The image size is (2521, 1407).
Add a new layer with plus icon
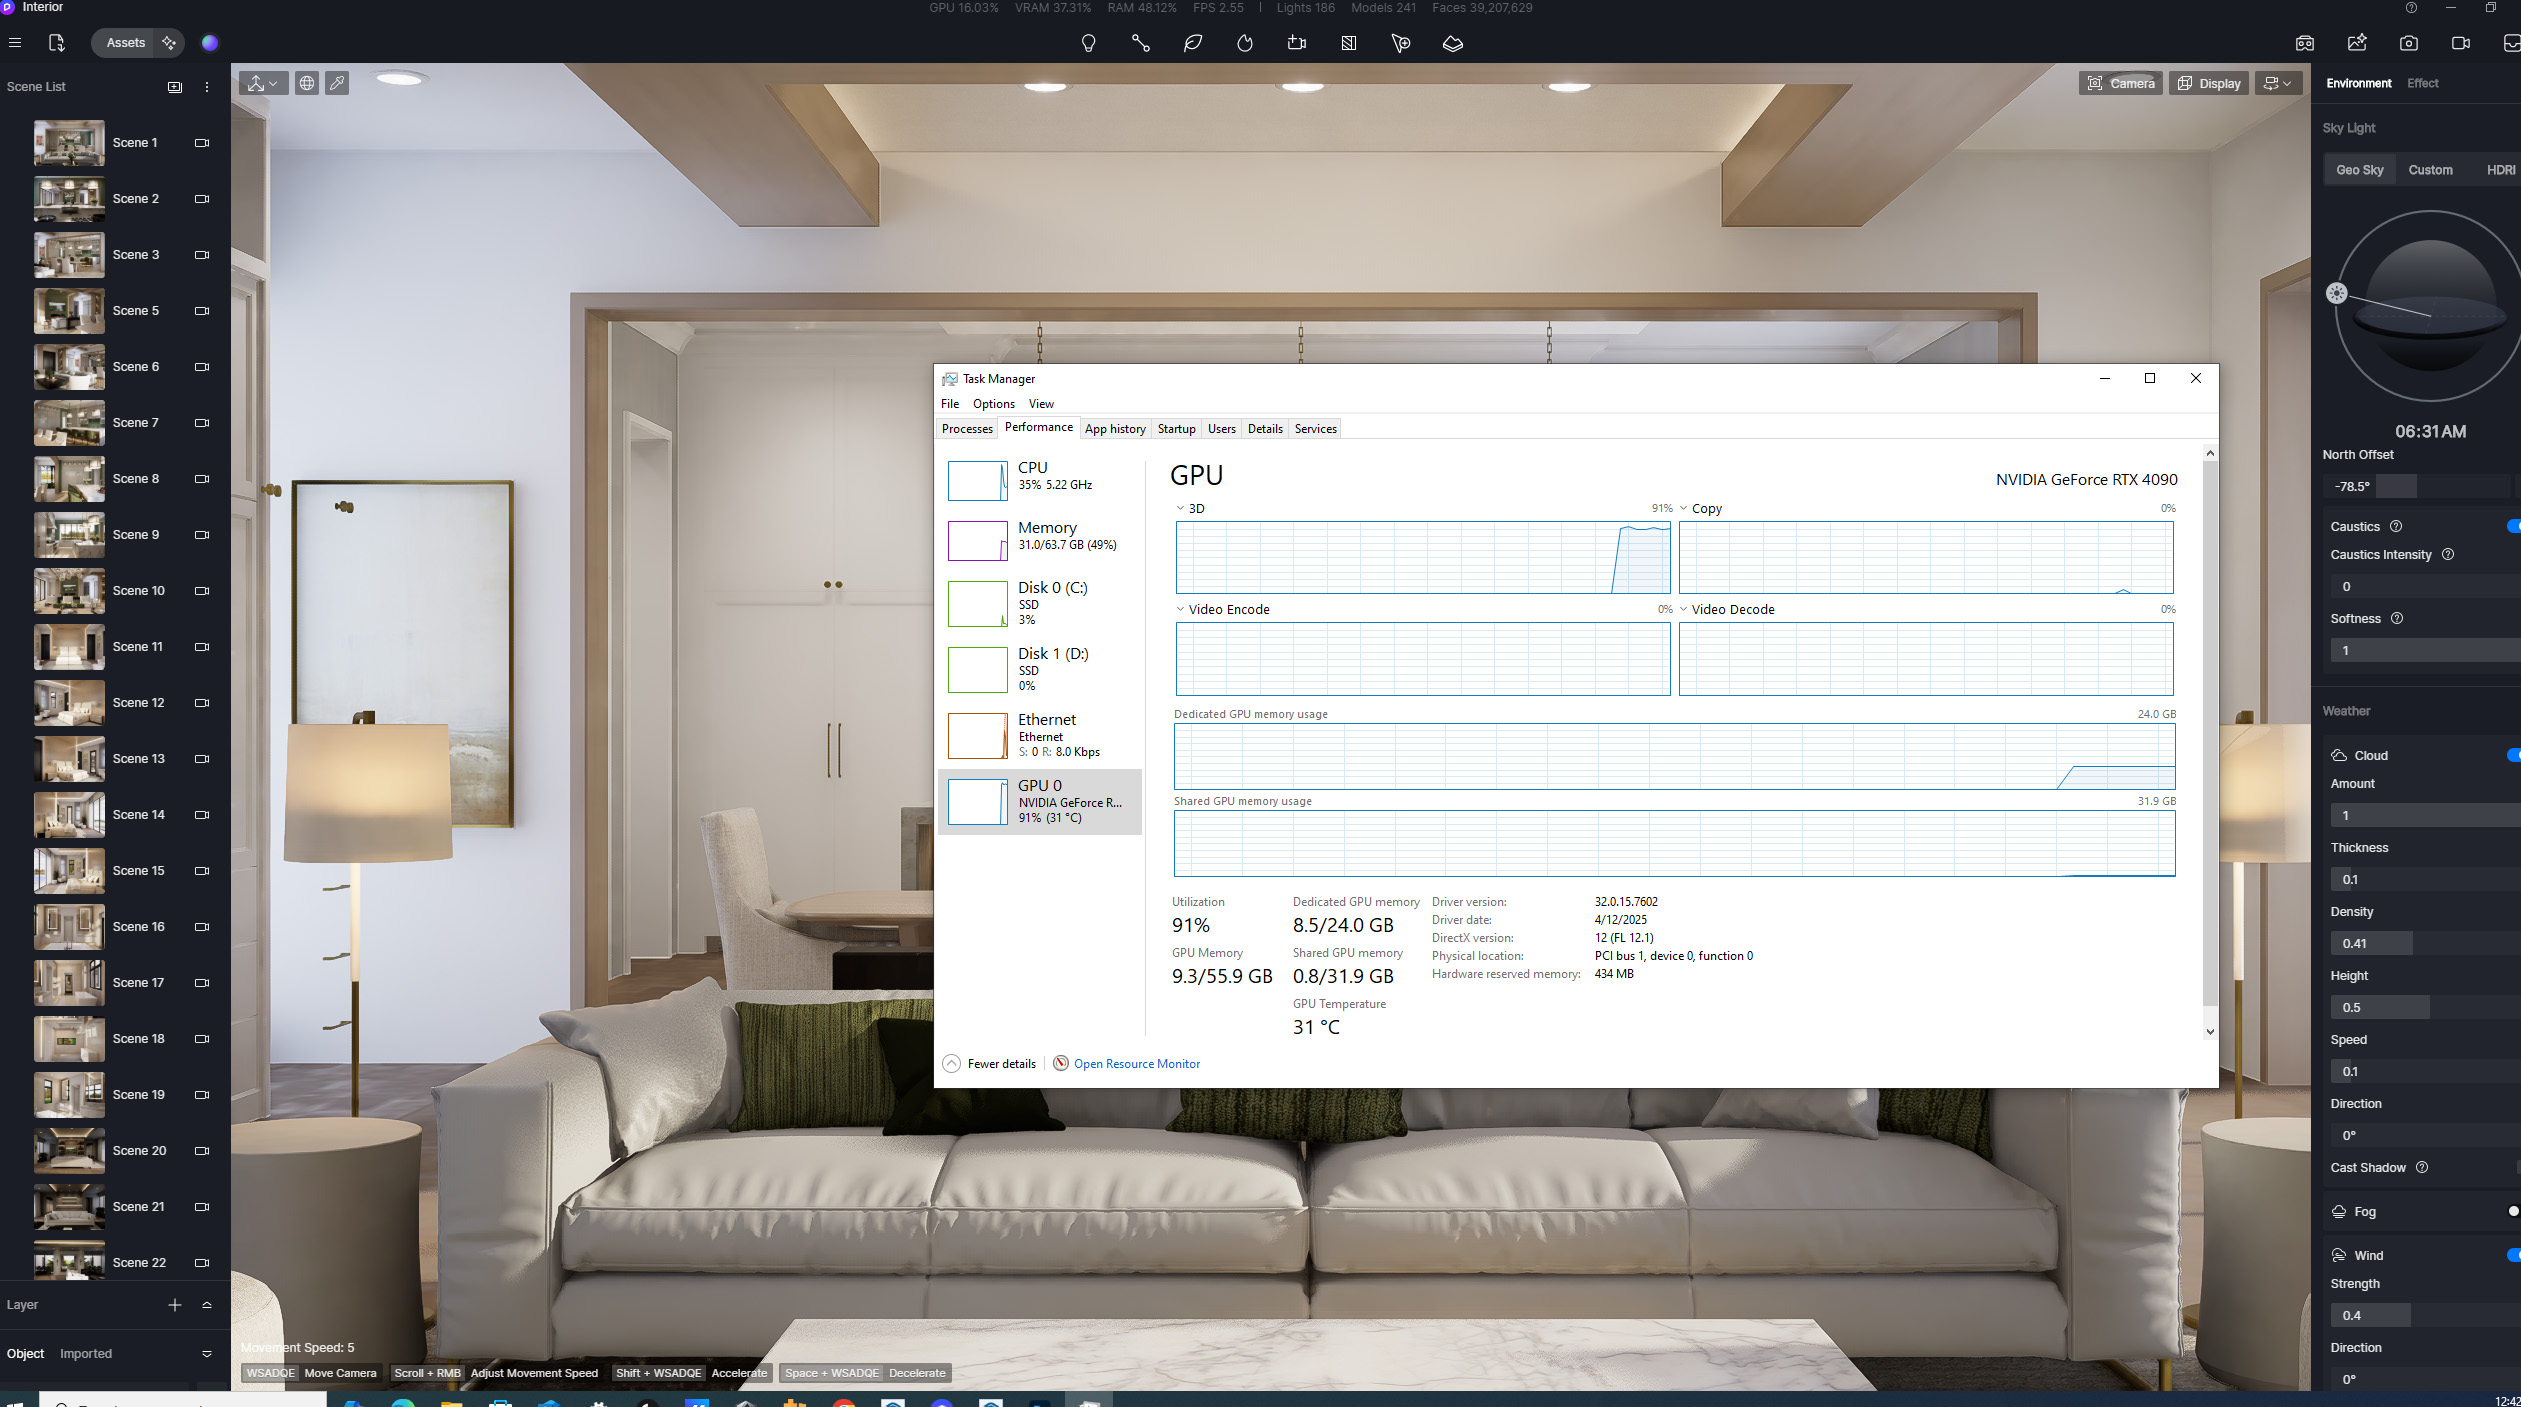(175, 1305)
